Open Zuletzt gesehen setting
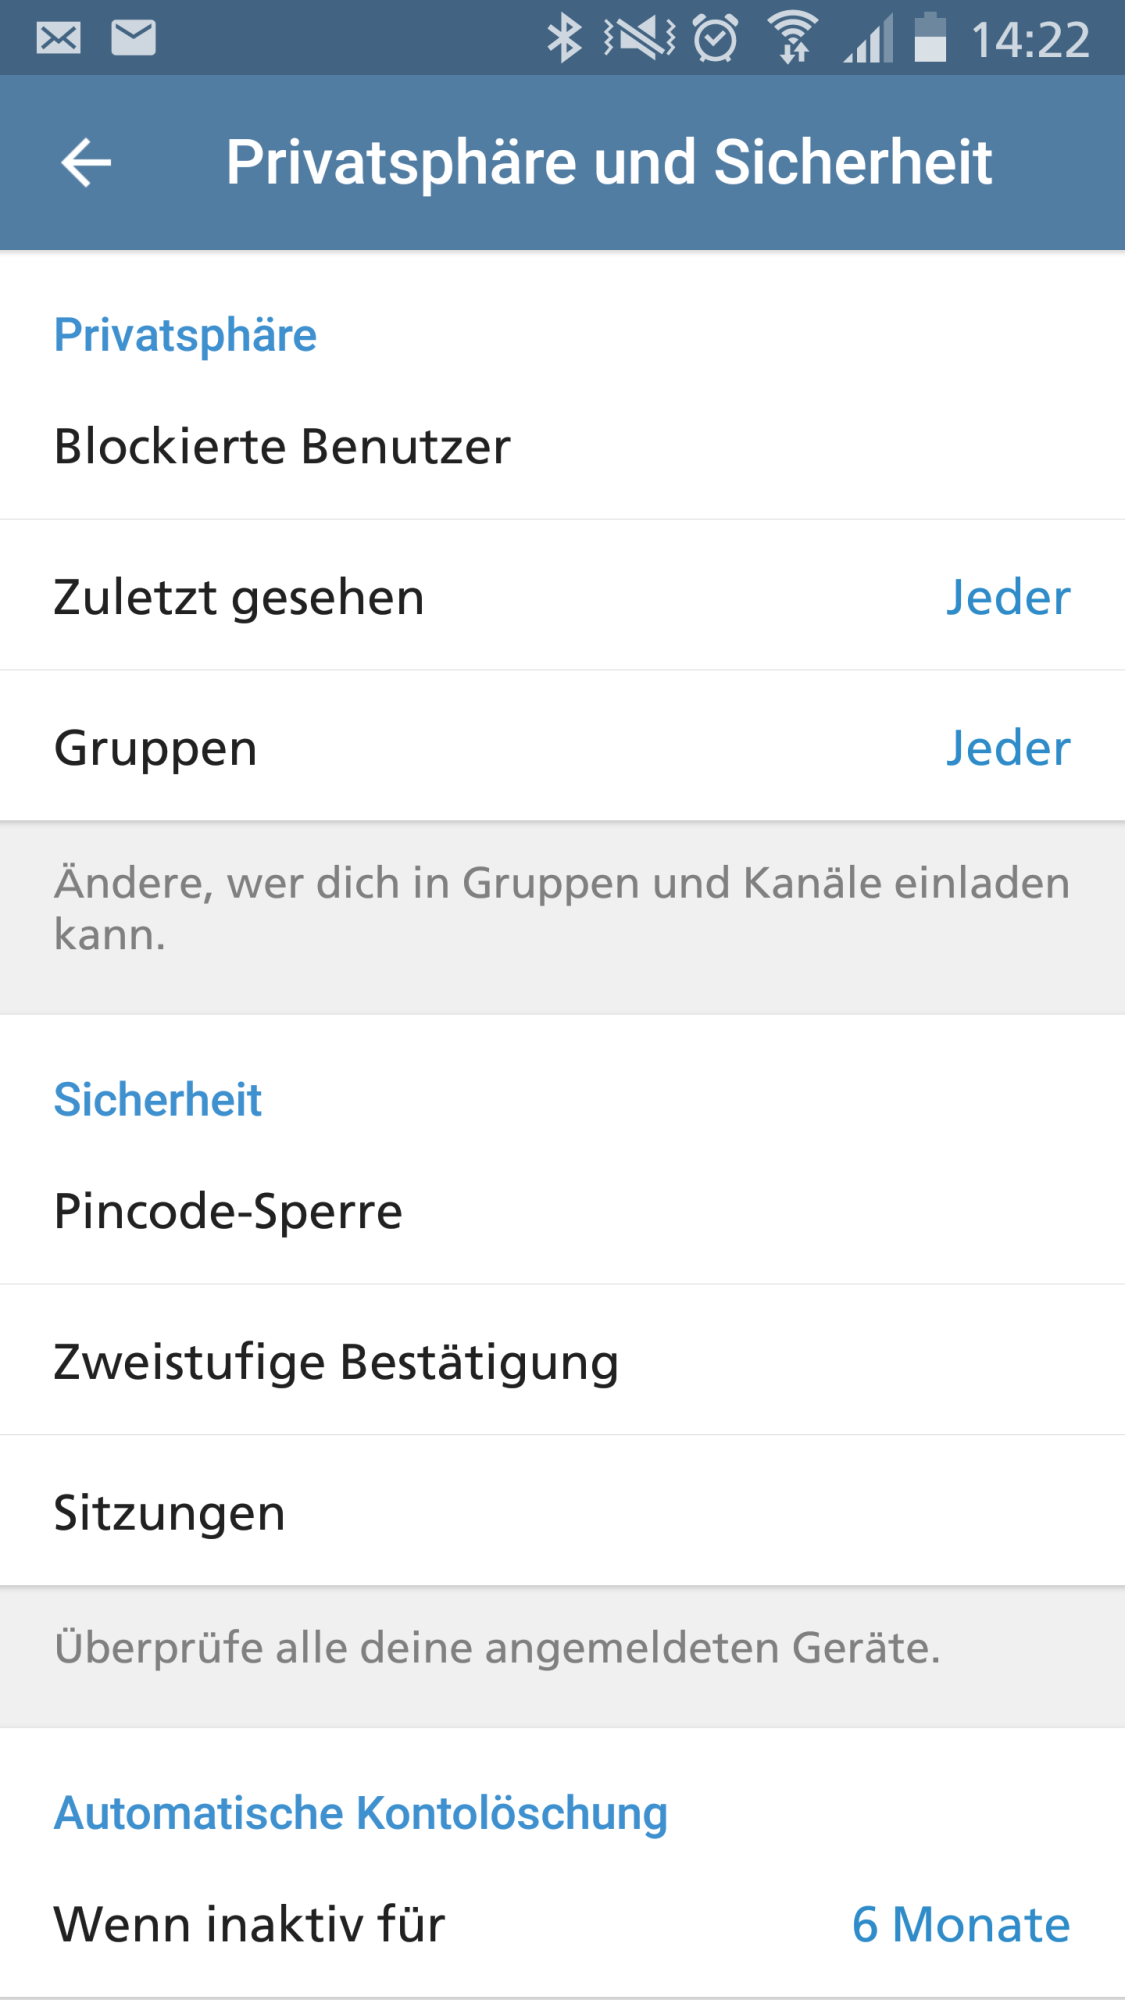 (x=240, y=597)
